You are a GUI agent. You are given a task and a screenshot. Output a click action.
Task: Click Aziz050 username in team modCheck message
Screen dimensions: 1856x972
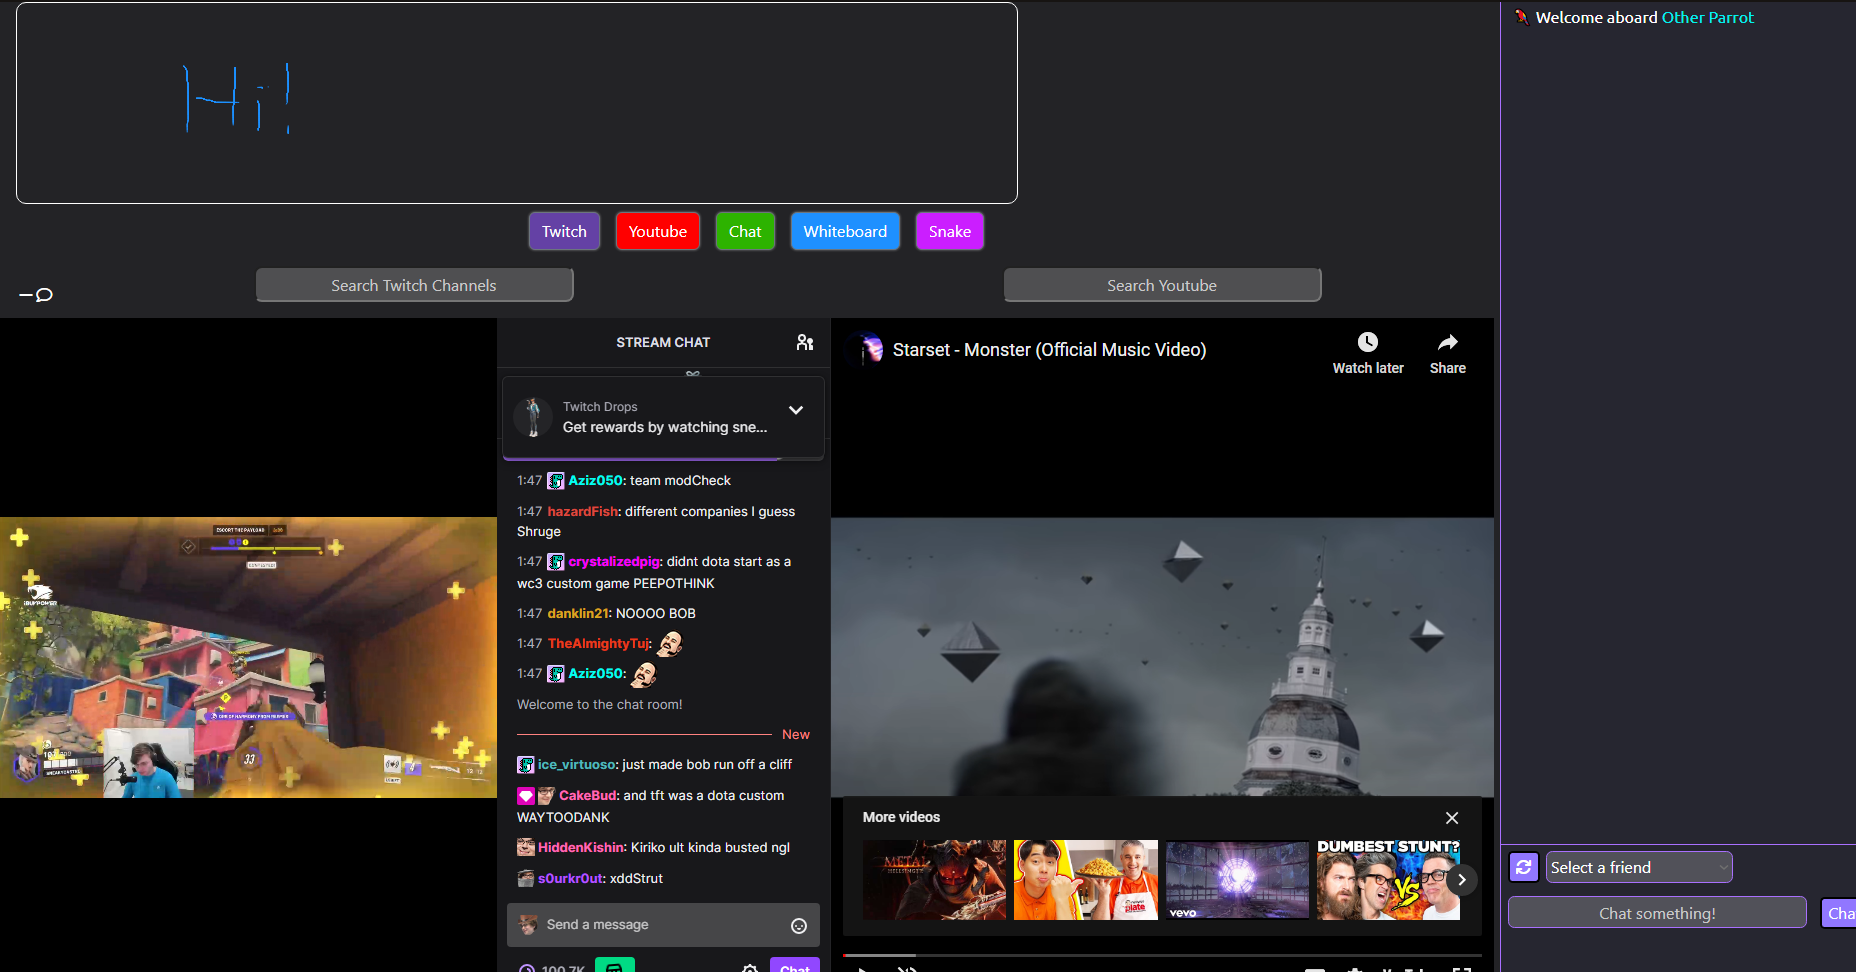click(596, 481)
